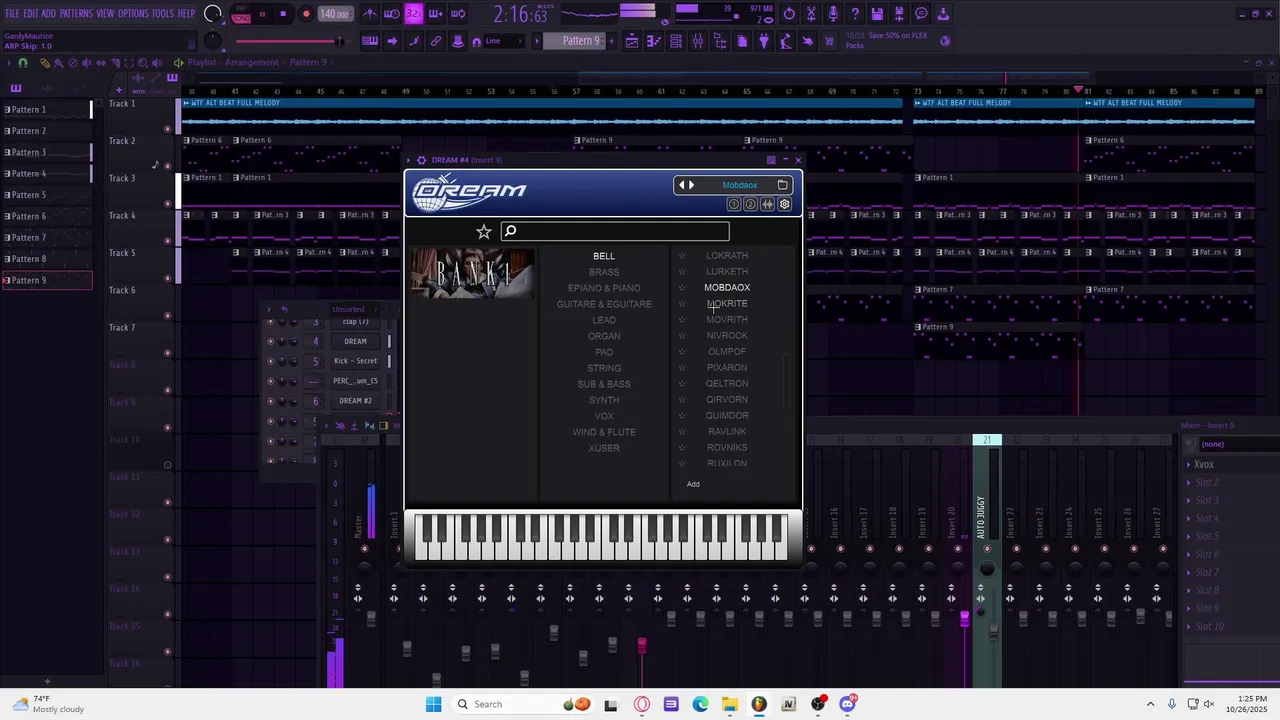Favorite the LOKRATH preset star
The image size is (1280, 720).
click(682, 256)
